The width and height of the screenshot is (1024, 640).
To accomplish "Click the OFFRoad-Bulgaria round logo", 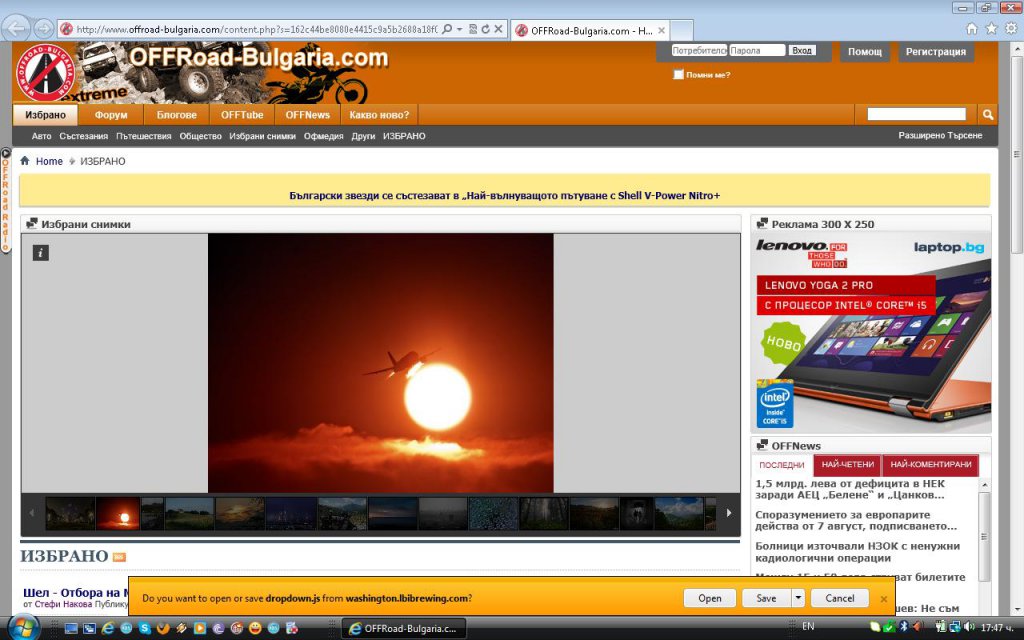I will 45,72.
